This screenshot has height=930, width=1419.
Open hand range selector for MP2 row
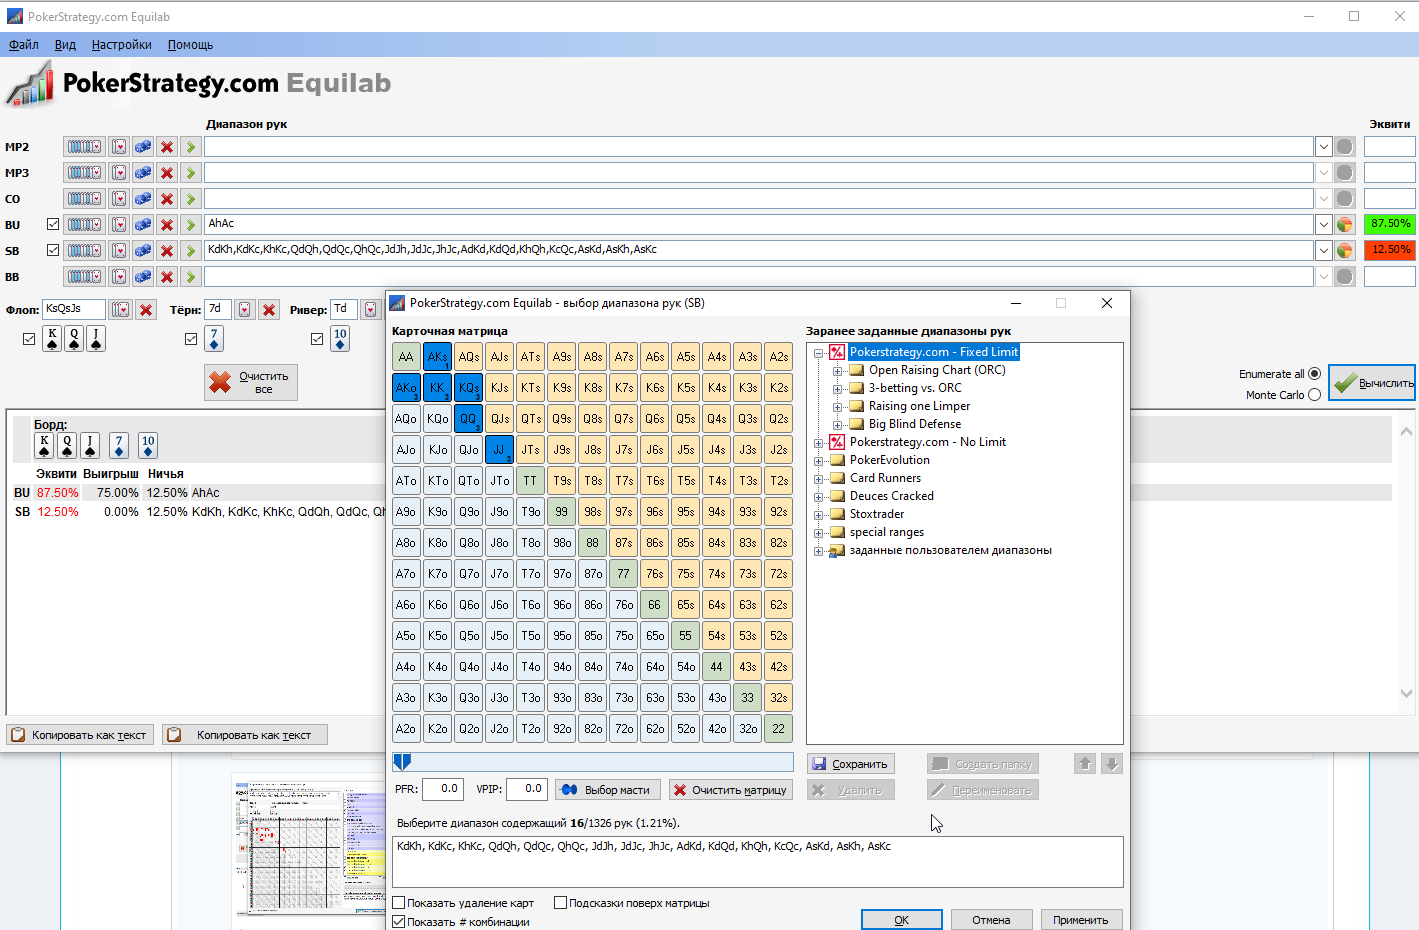tap(84, 147)
